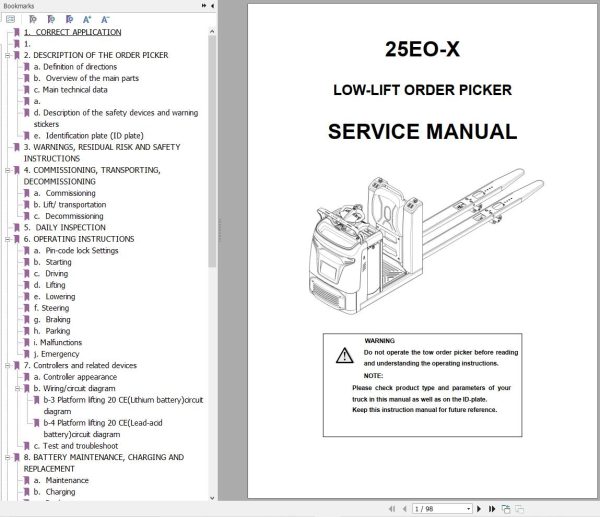This screenshot has width=600, height=517.
Task: Open bookmark d. Lifting
Action: (49, 285)
